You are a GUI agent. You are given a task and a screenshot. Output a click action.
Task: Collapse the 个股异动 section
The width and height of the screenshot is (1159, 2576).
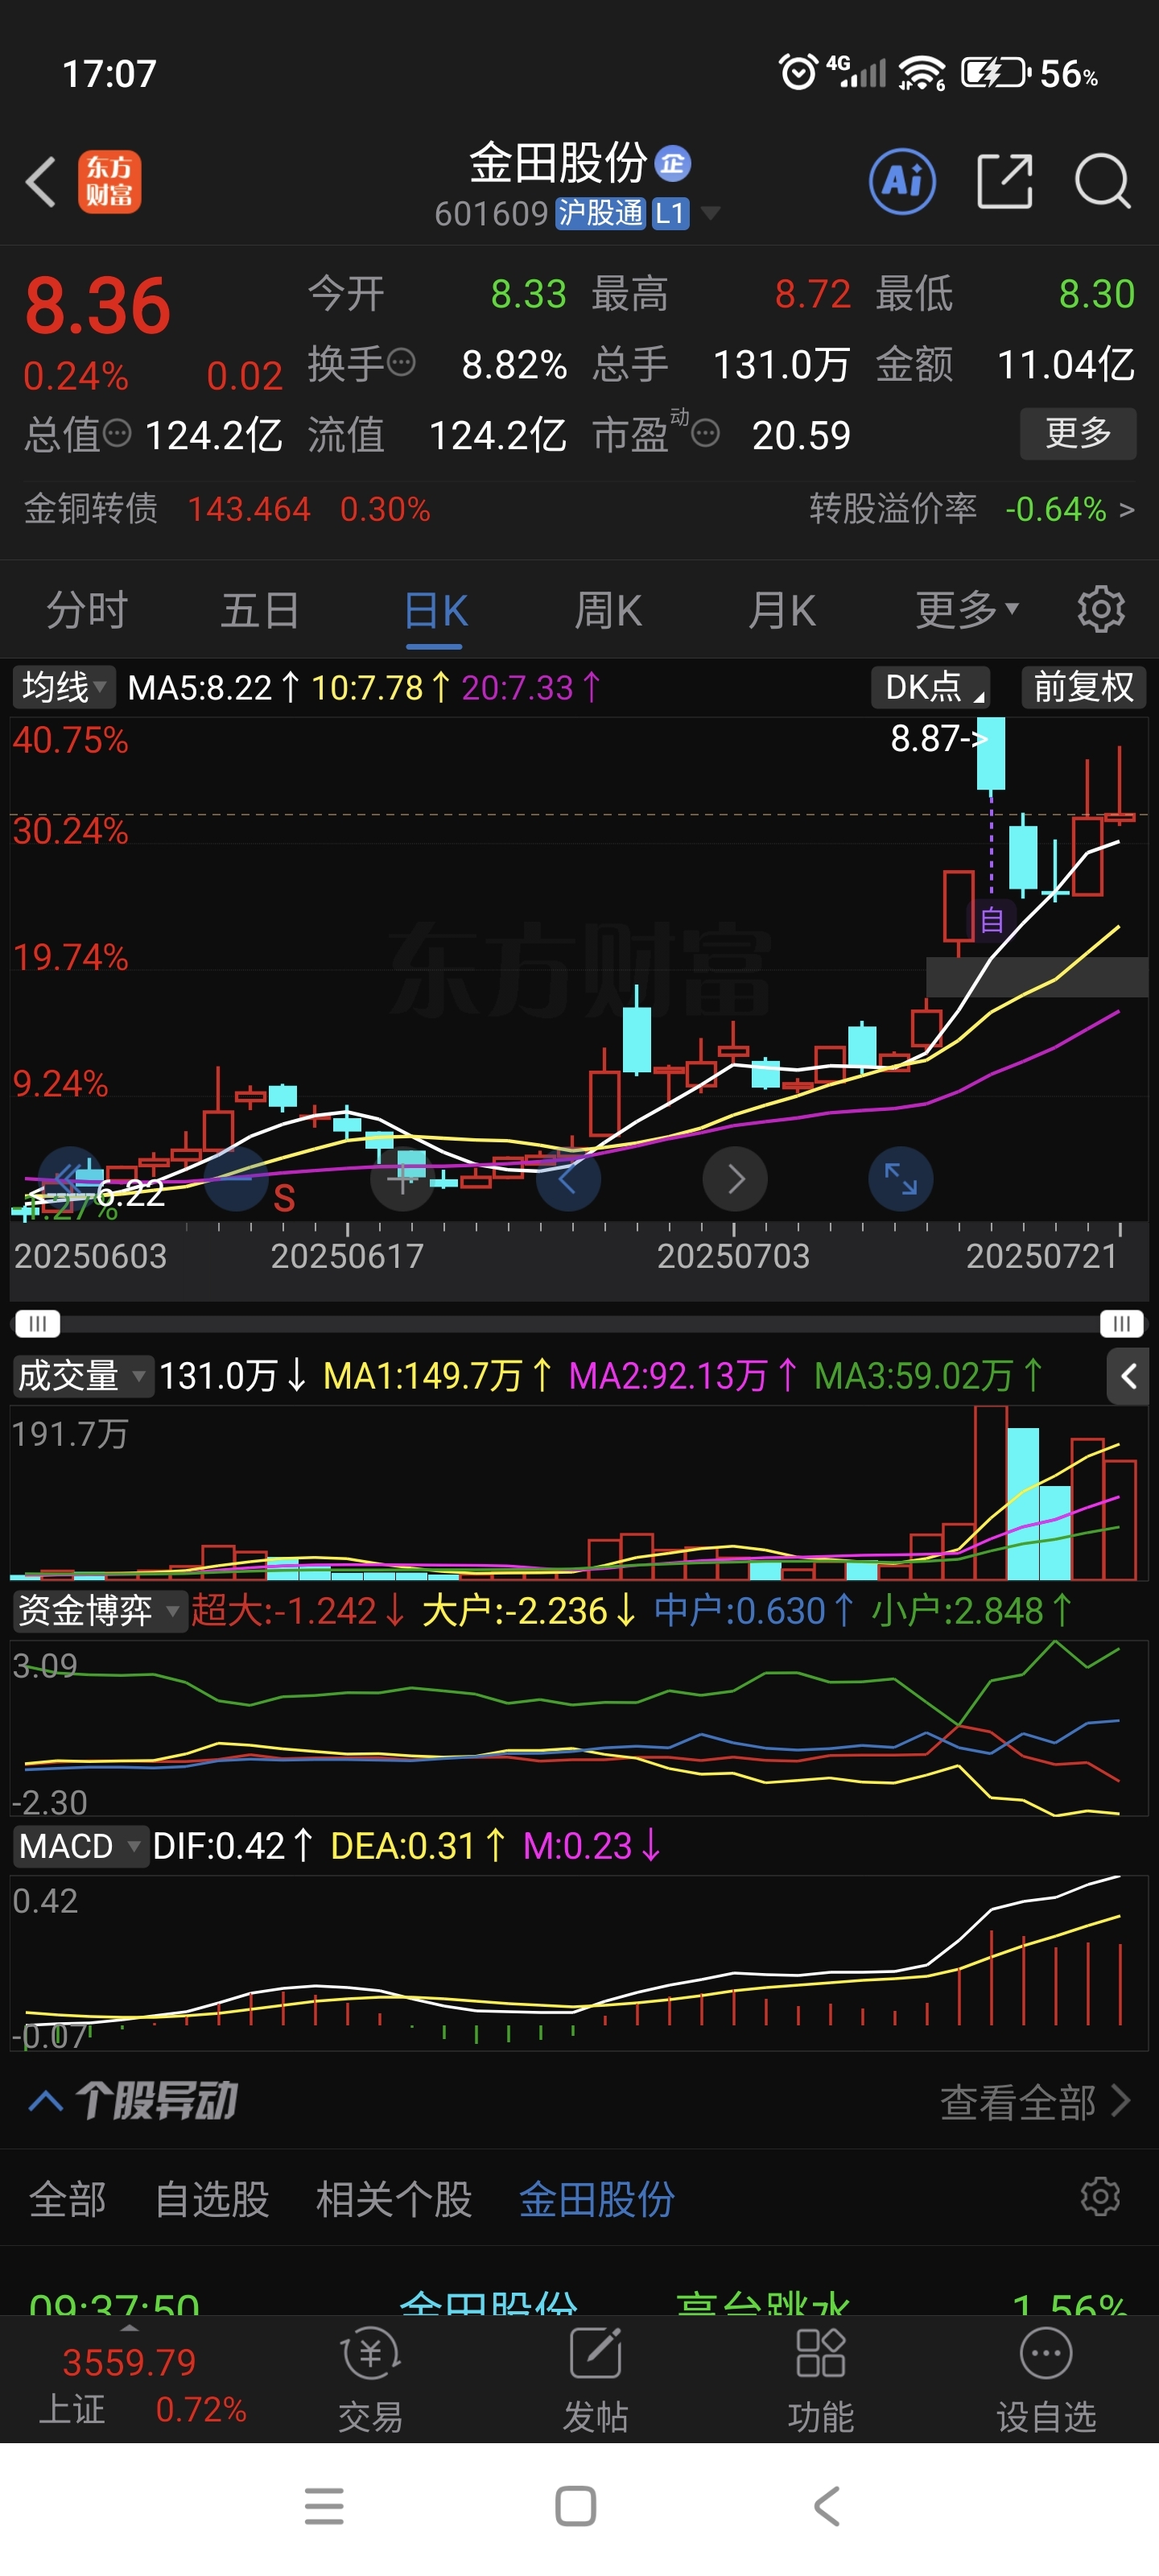point(46,2100)
